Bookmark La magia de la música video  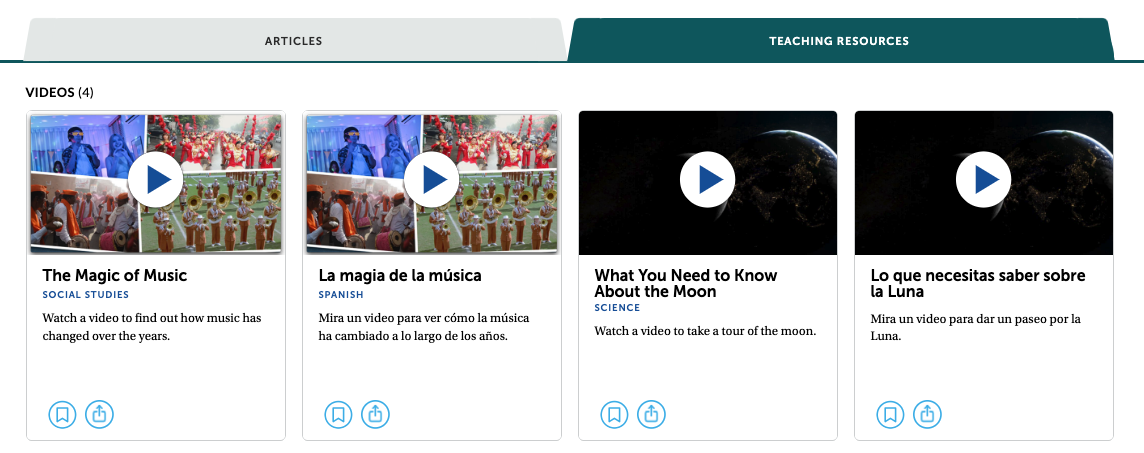338,414
